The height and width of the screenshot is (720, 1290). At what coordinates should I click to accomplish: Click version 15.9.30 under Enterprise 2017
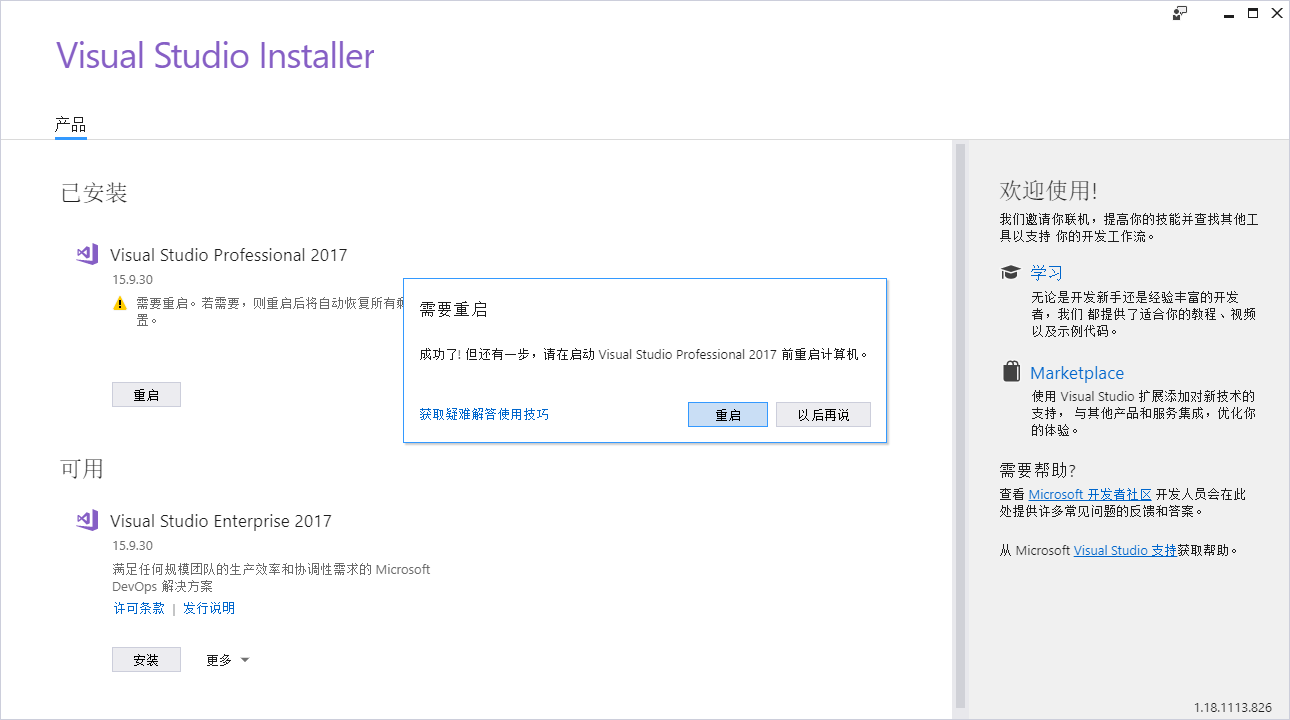[x=132, y=546]
